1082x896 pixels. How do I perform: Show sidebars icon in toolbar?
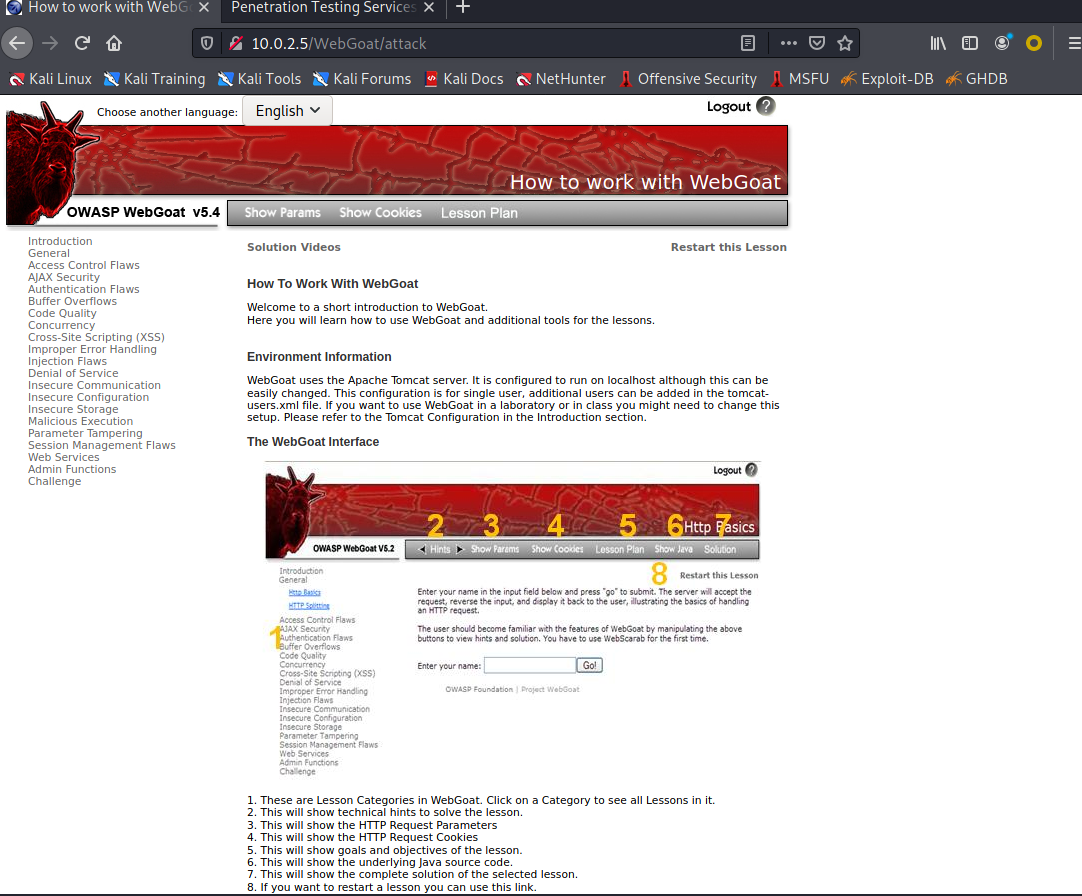pos(970,43)
